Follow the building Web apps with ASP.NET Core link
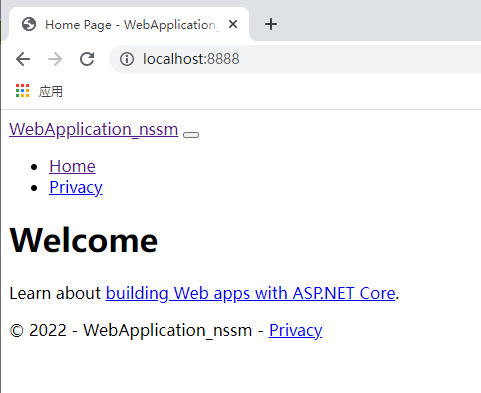 (x=251, y=294)
